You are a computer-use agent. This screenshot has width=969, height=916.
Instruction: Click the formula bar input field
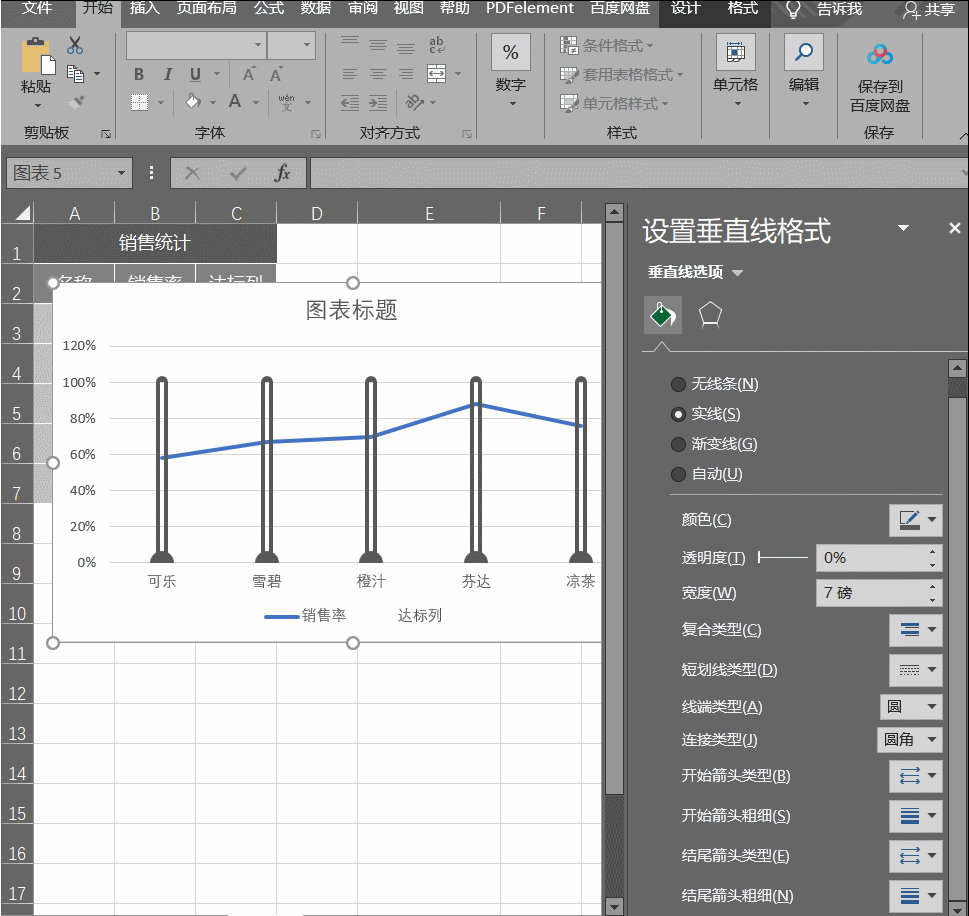coord(637,173)
